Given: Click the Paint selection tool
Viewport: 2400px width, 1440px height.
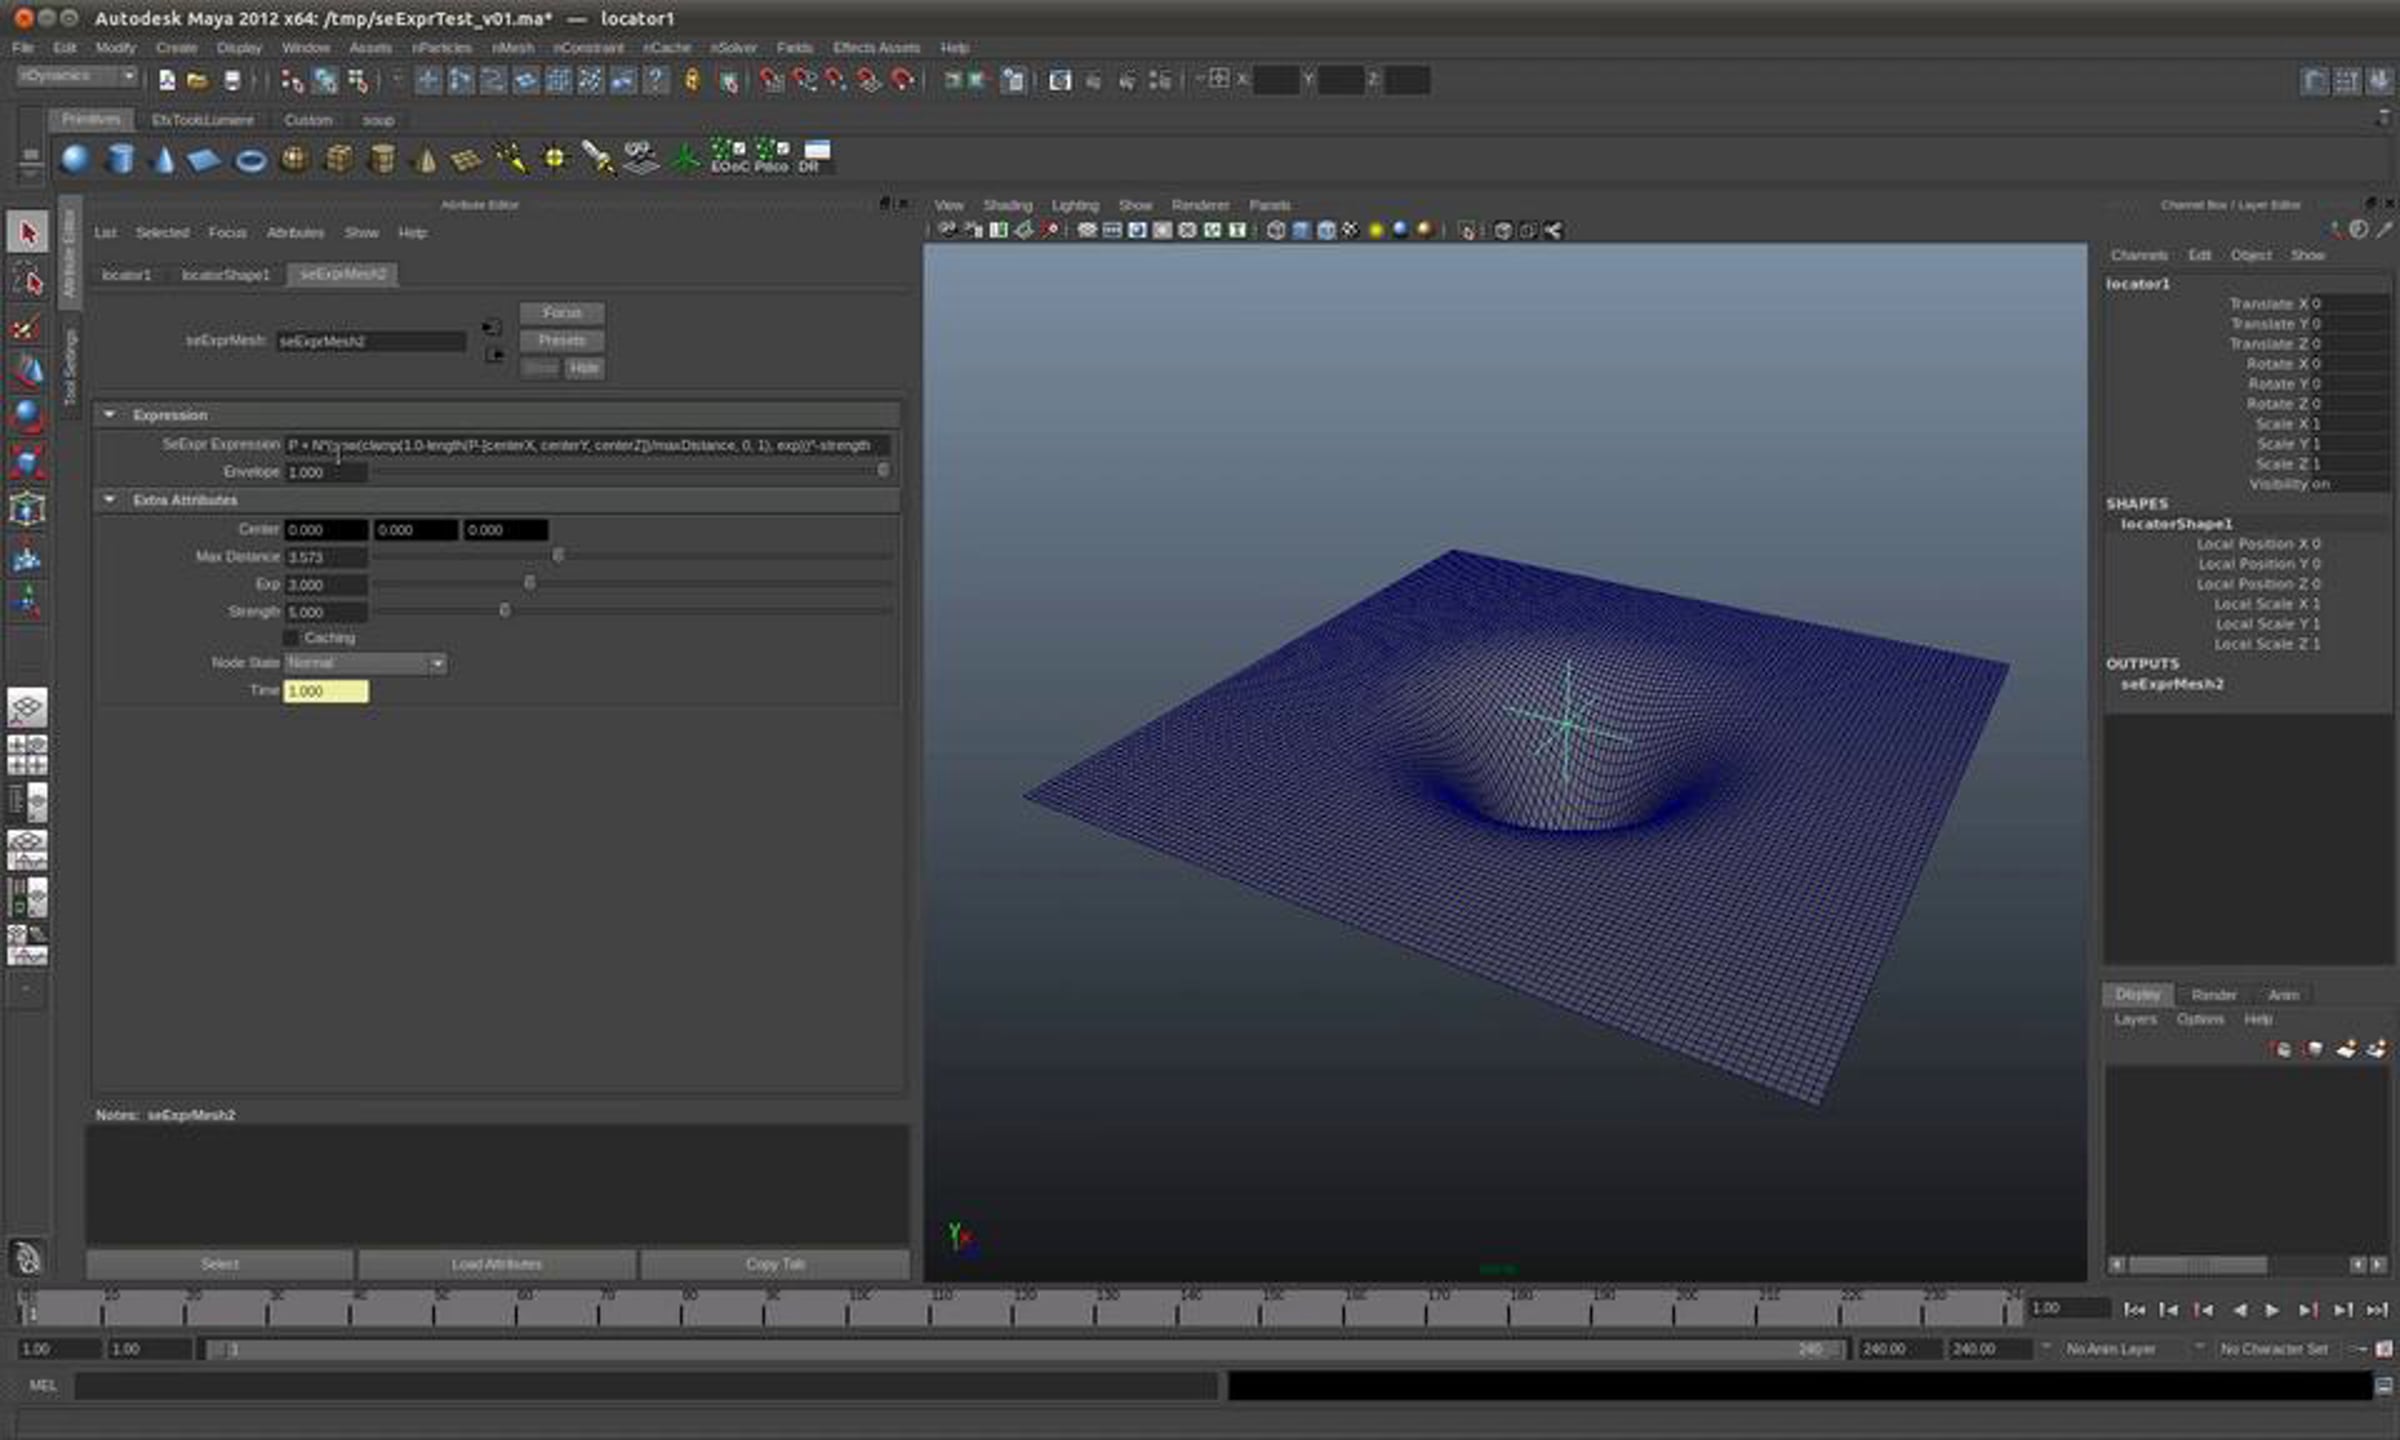Looking at the screenshot, I should pyautogui.click(x=27, y=328).
